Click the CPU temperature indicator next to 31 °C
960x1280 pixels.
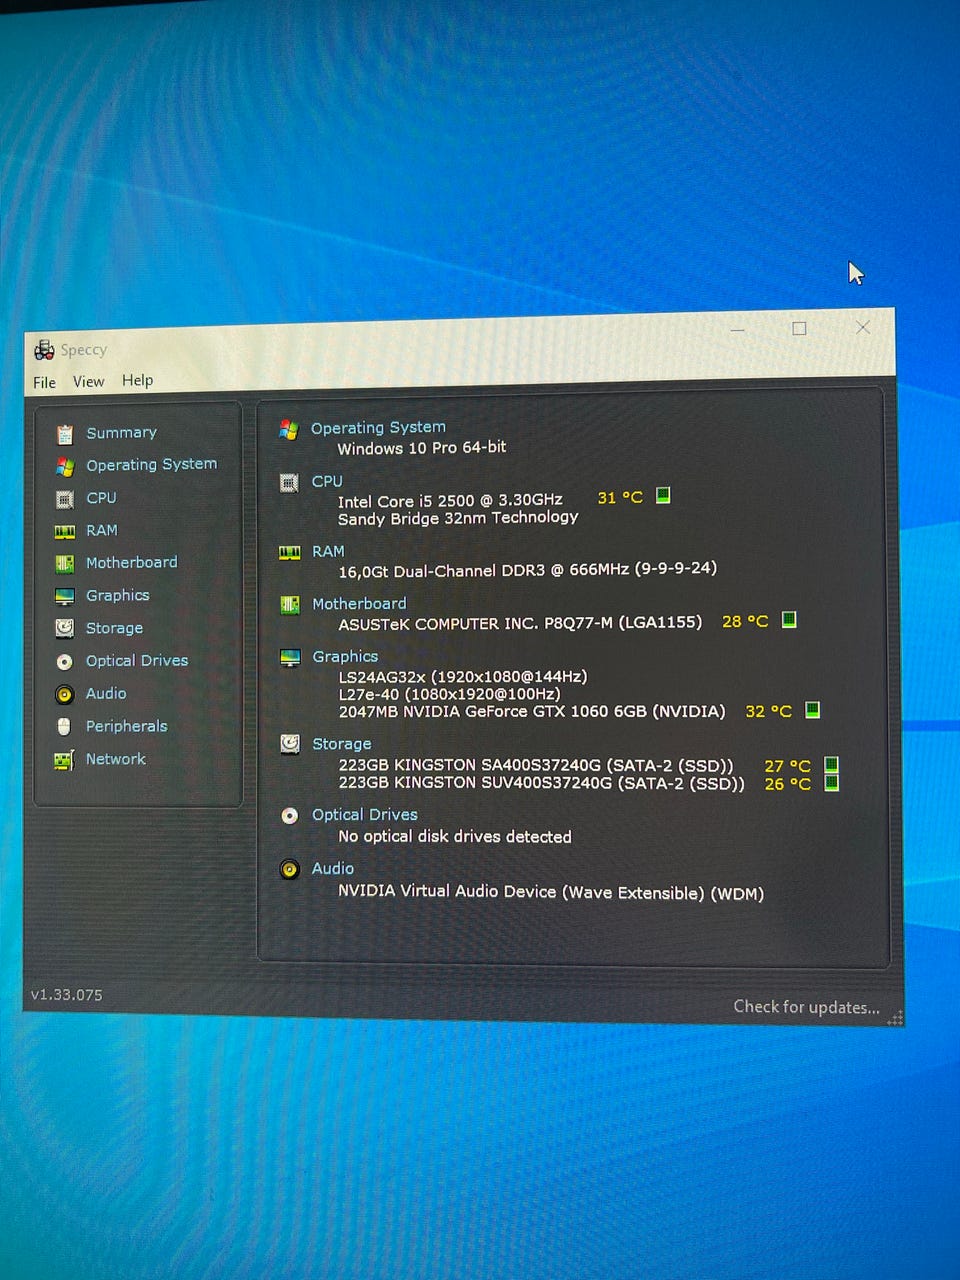coord(663,495)
